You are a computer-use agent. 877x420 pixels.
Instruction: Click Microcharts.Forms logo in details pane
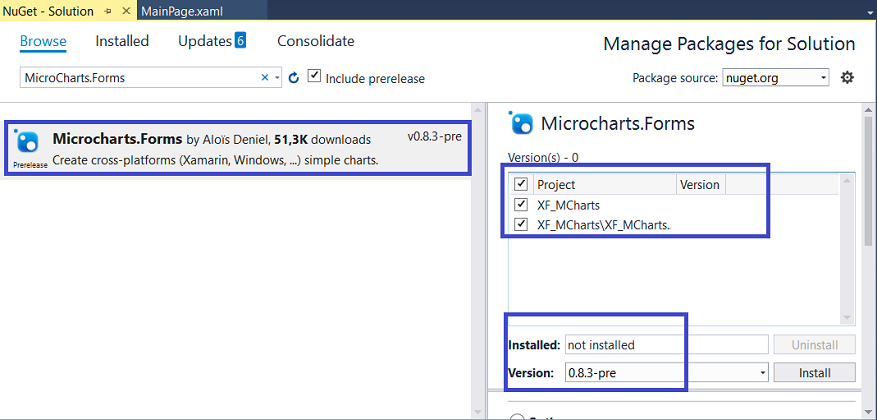coord(521,124)
